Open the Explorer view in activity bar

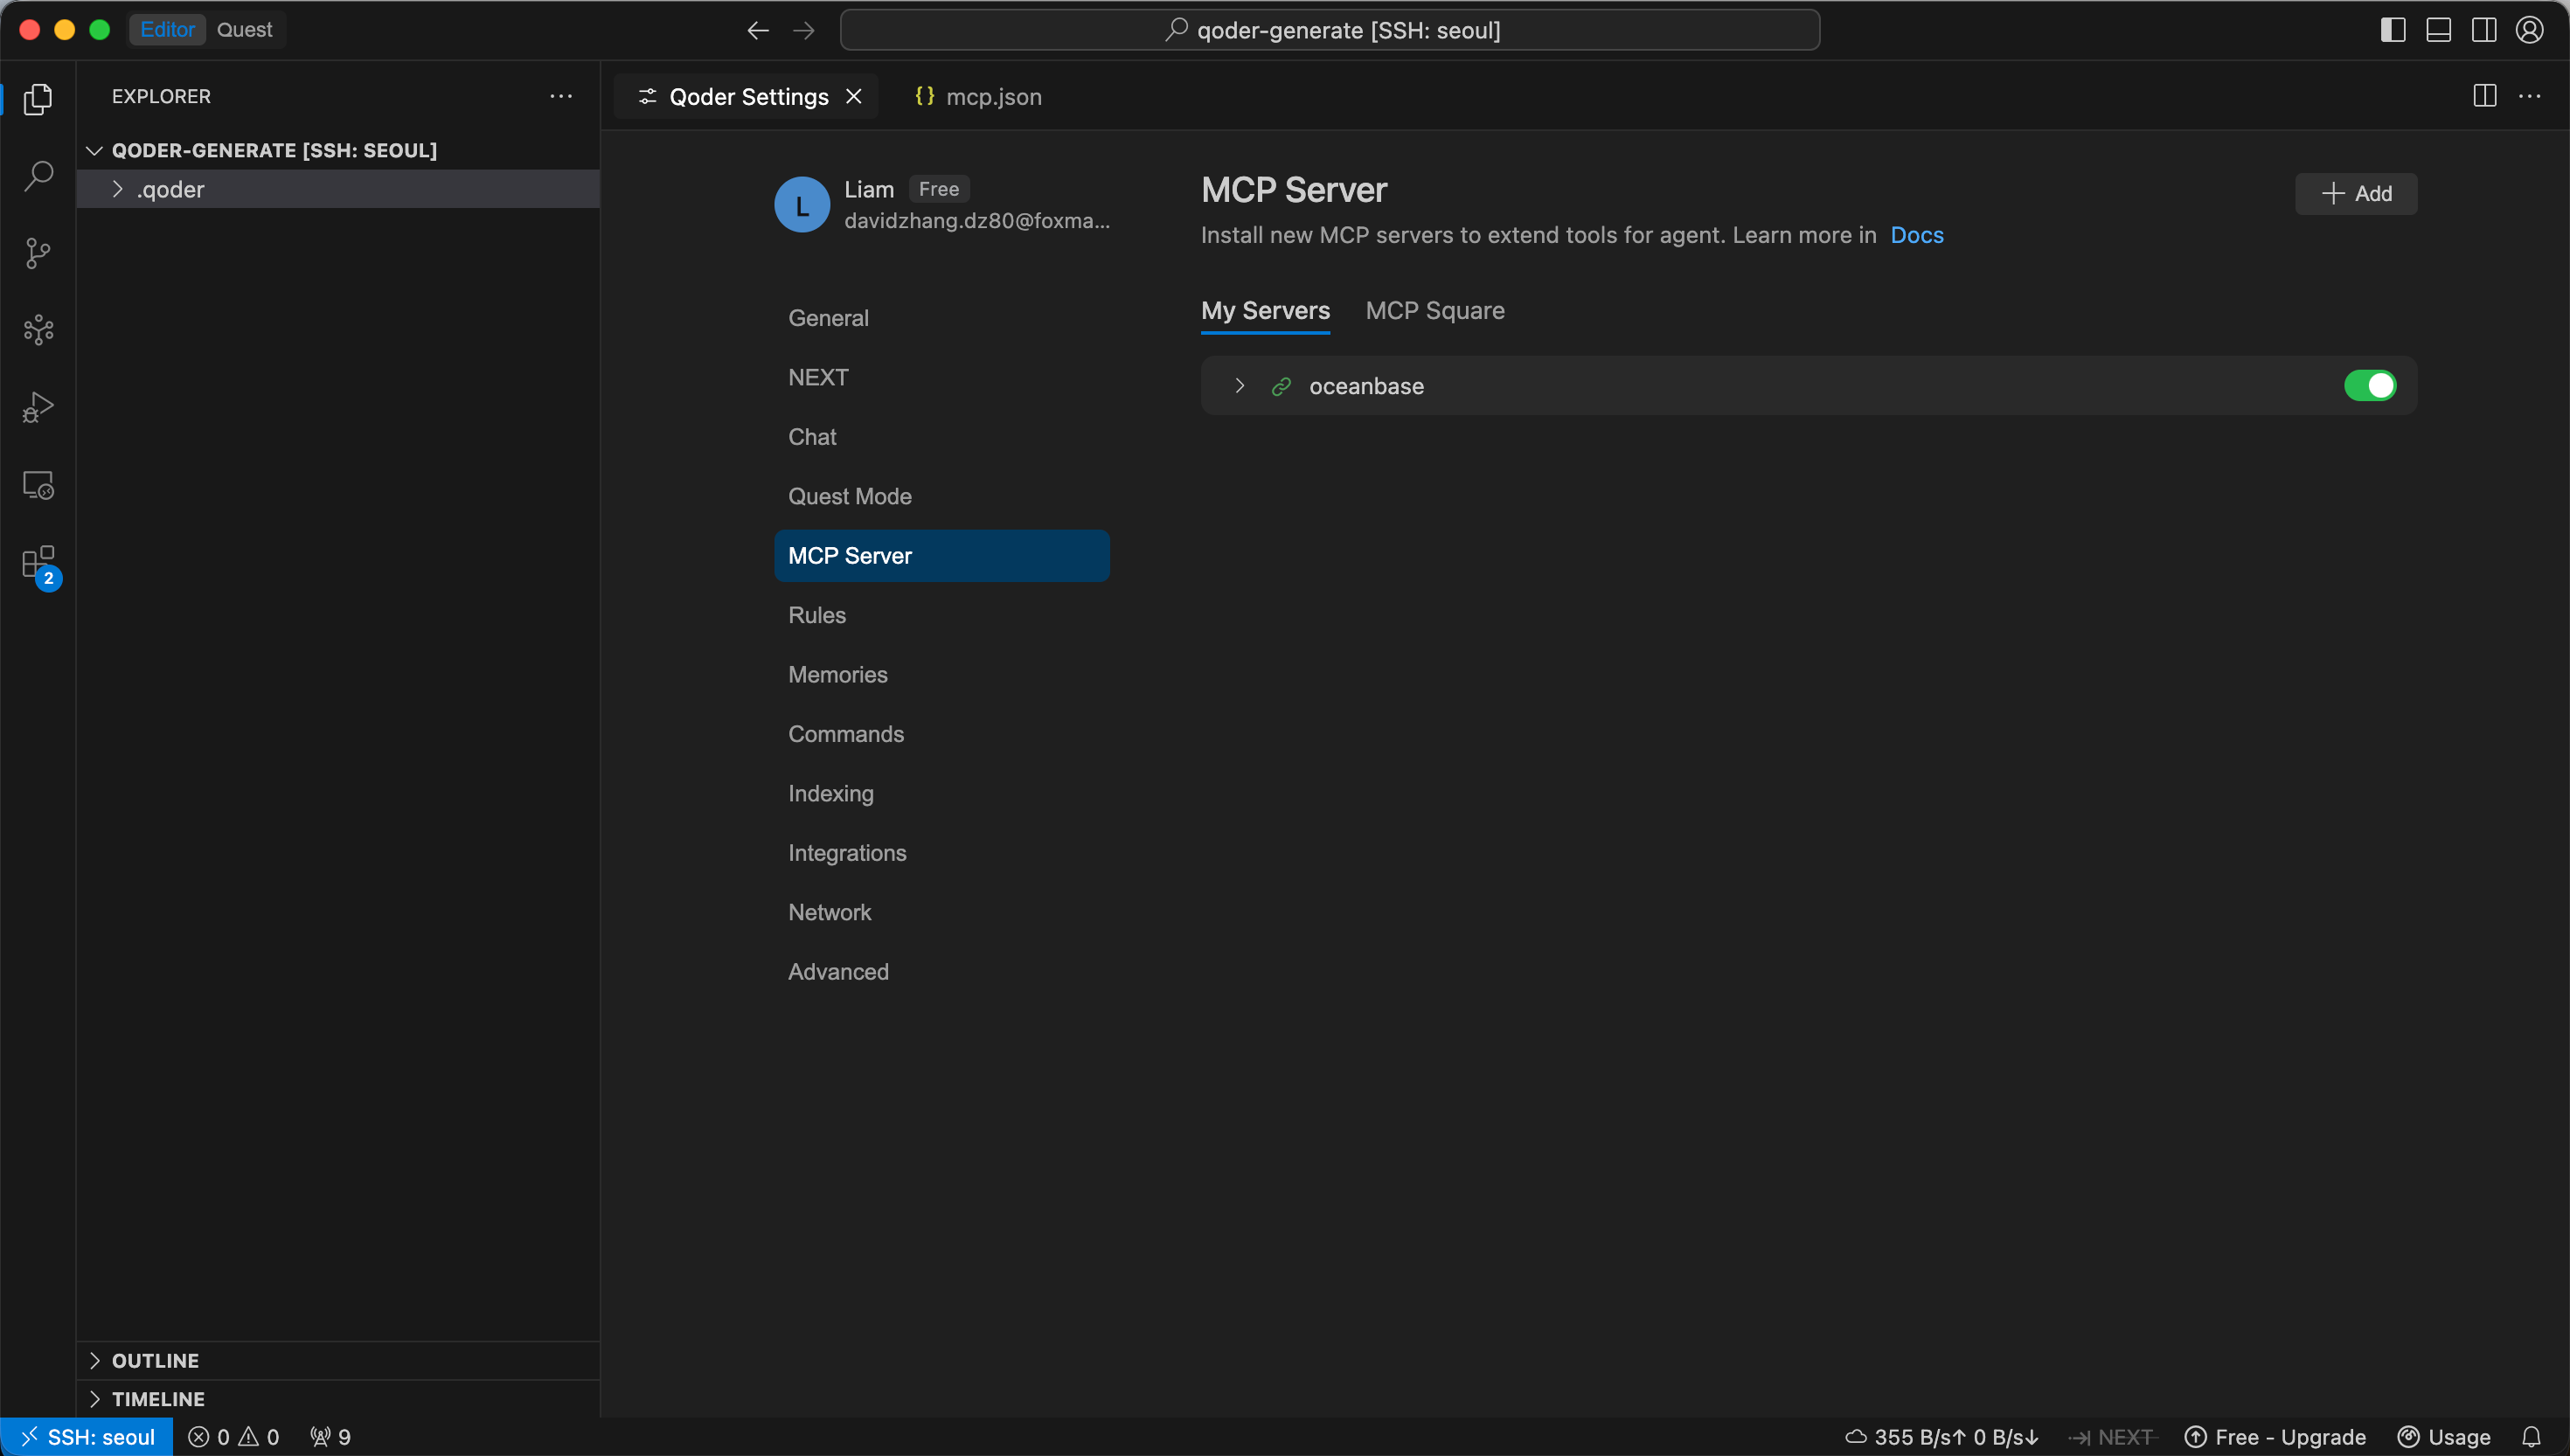[38, 98]
